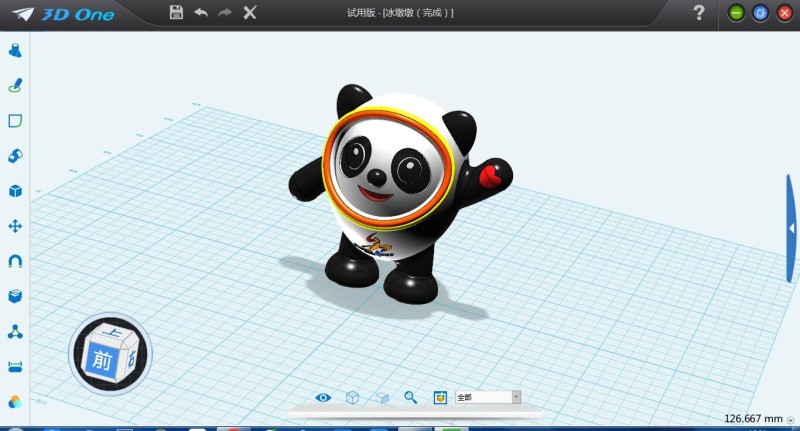Select the Sketch Drawing pen tool
Image resolution: width=800 pixels, height=431 pixels.
tap(15, 85)
